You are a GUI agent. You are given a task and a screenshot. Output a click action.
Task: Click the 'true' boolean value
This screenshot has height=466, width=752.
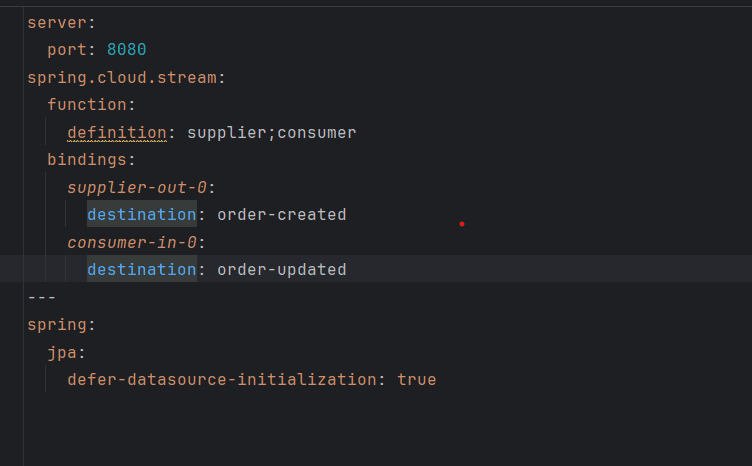(x=416, y=380)
